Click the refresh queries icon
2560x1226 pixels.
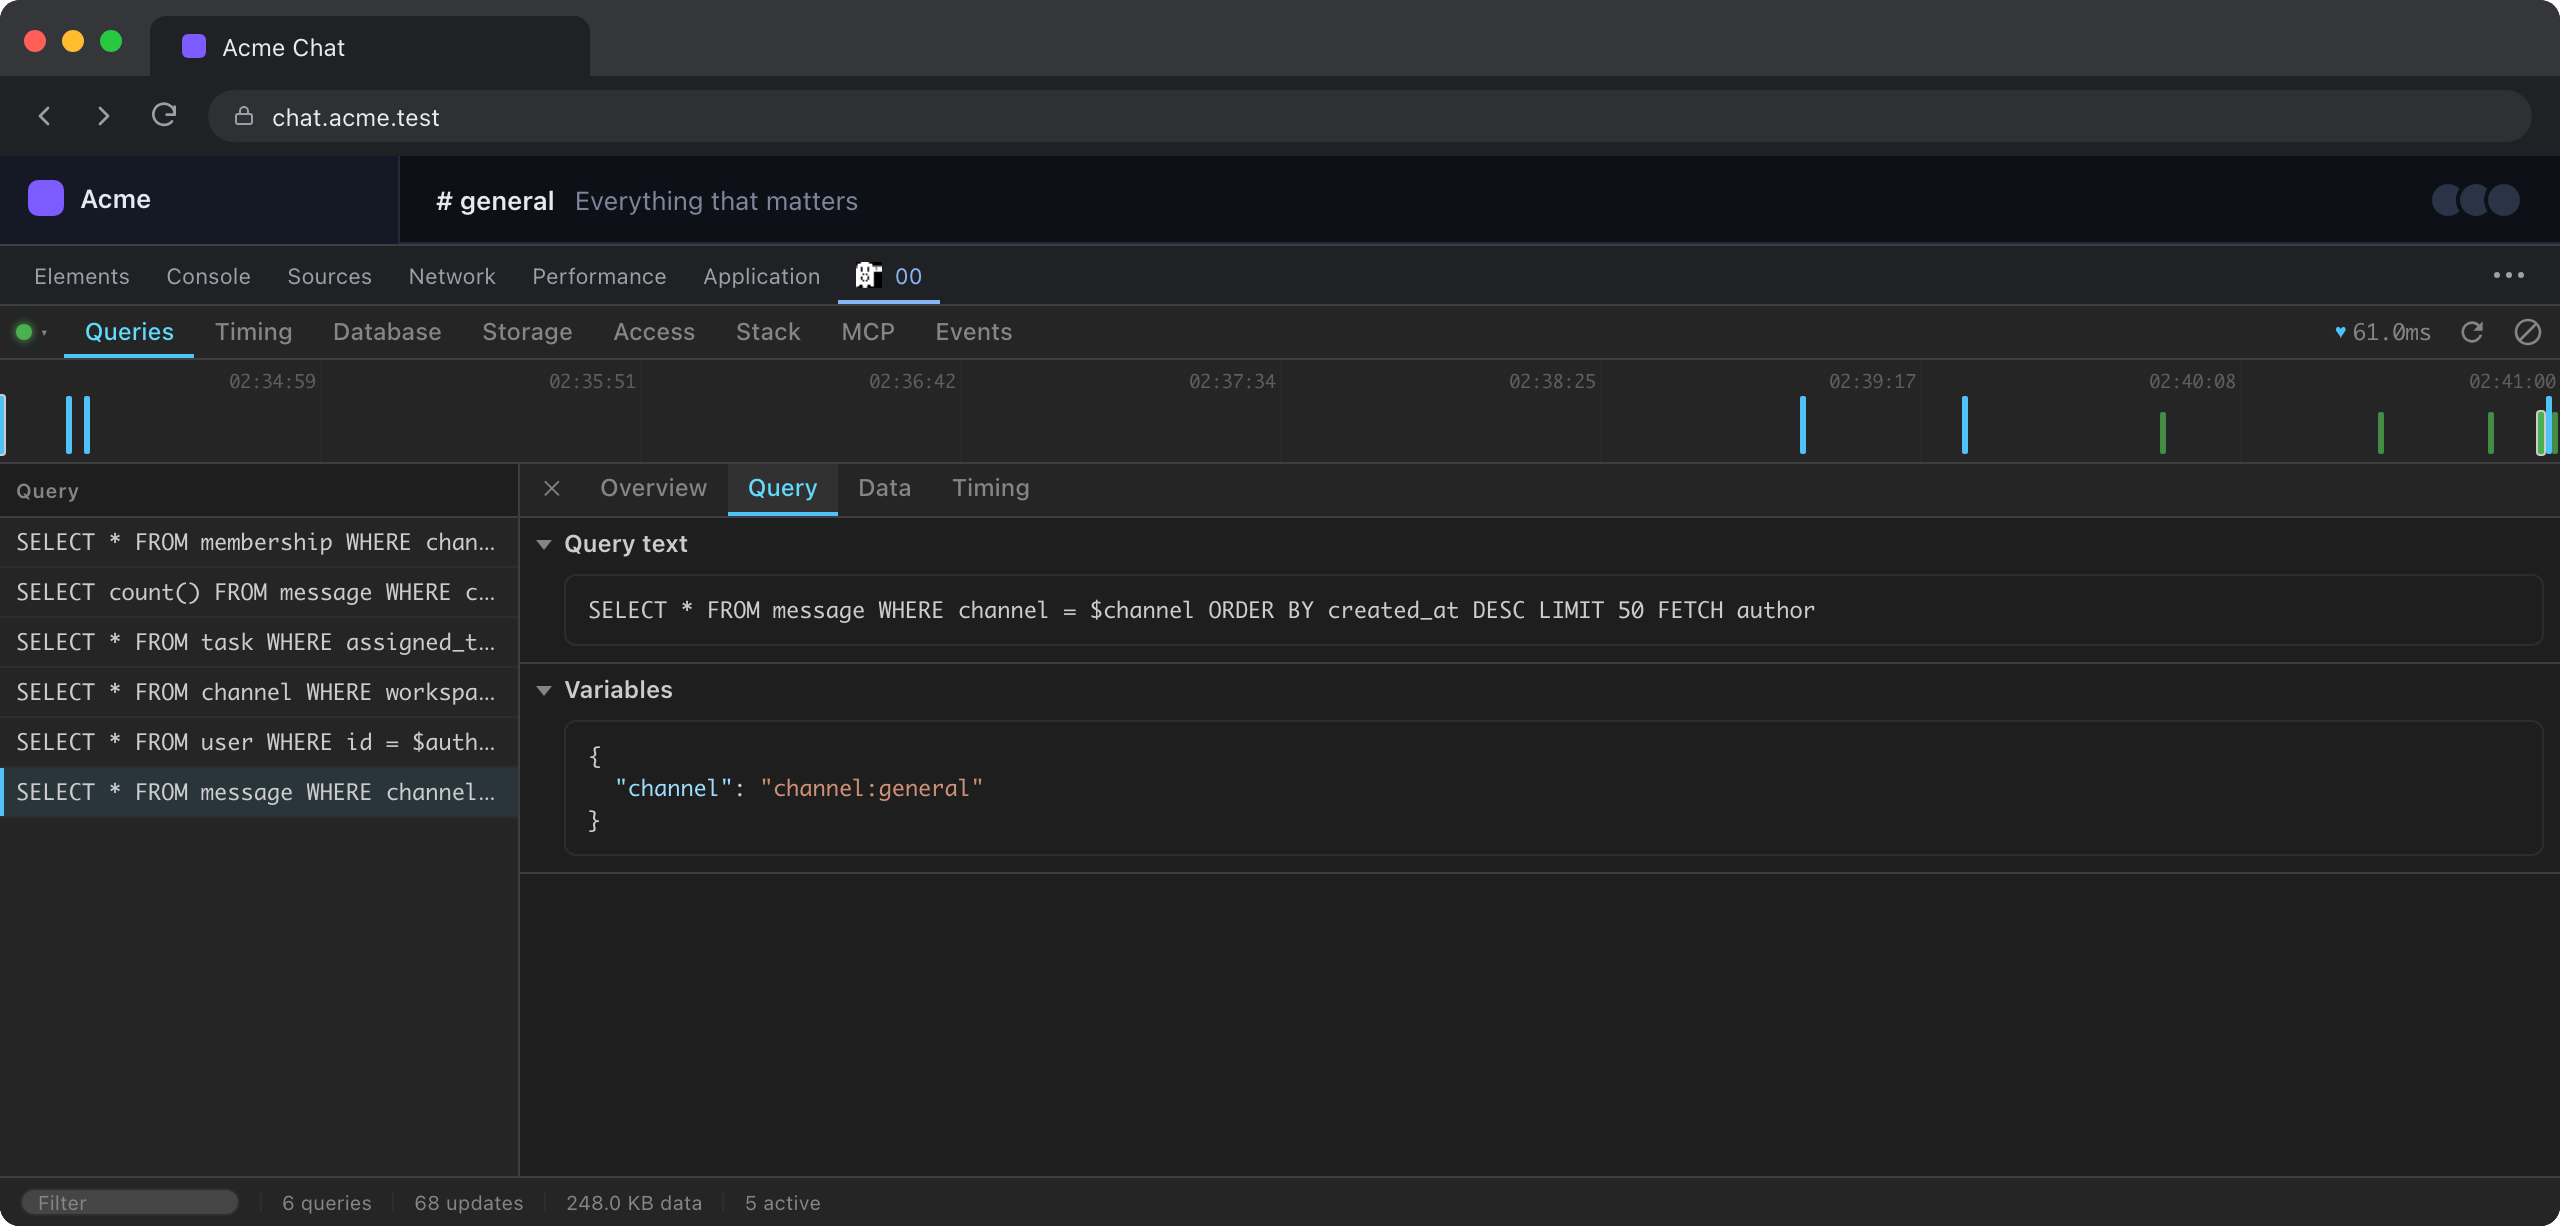pos(2472,332)
